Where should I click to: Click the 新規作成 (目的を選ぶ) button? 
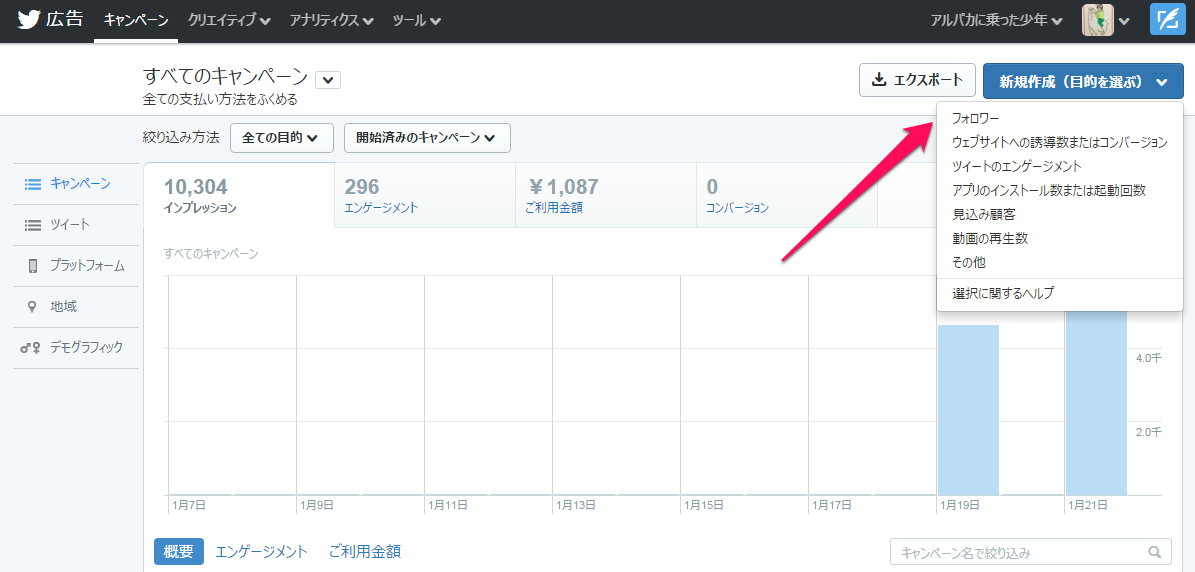pos(1082,81)
